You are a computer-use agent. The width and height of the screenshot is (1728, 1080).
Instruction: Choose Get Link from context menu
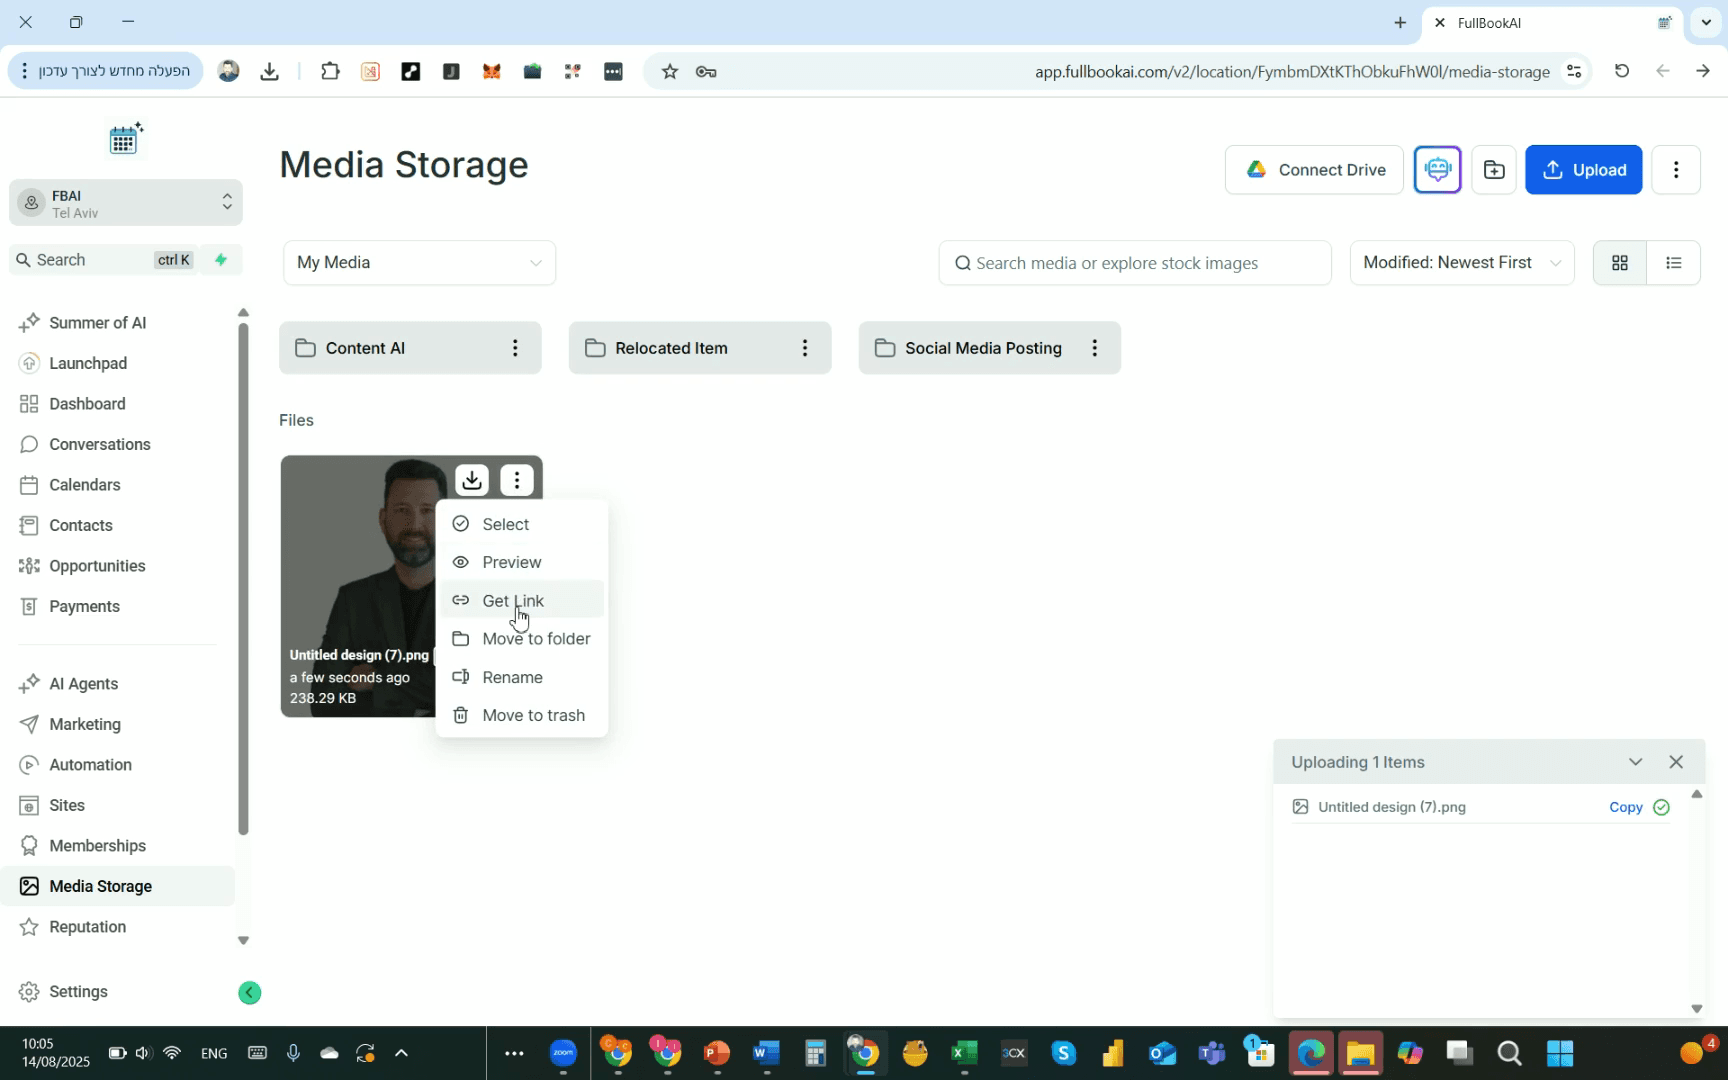point(522,600)
